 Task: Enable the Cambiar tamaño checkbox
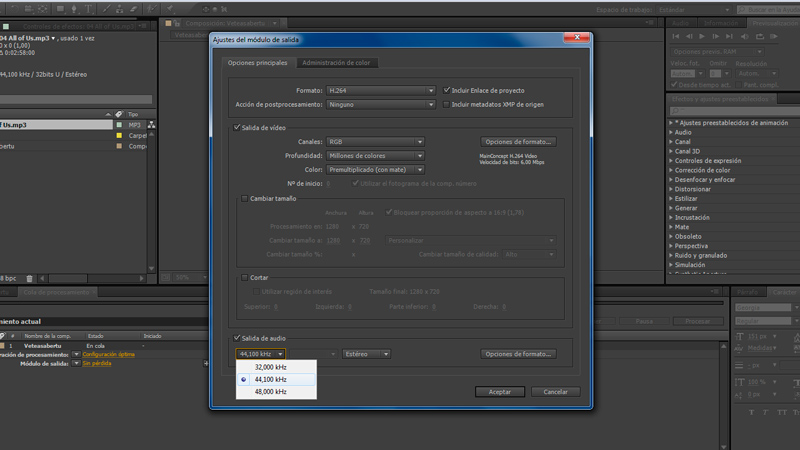[x=244, y=198]
